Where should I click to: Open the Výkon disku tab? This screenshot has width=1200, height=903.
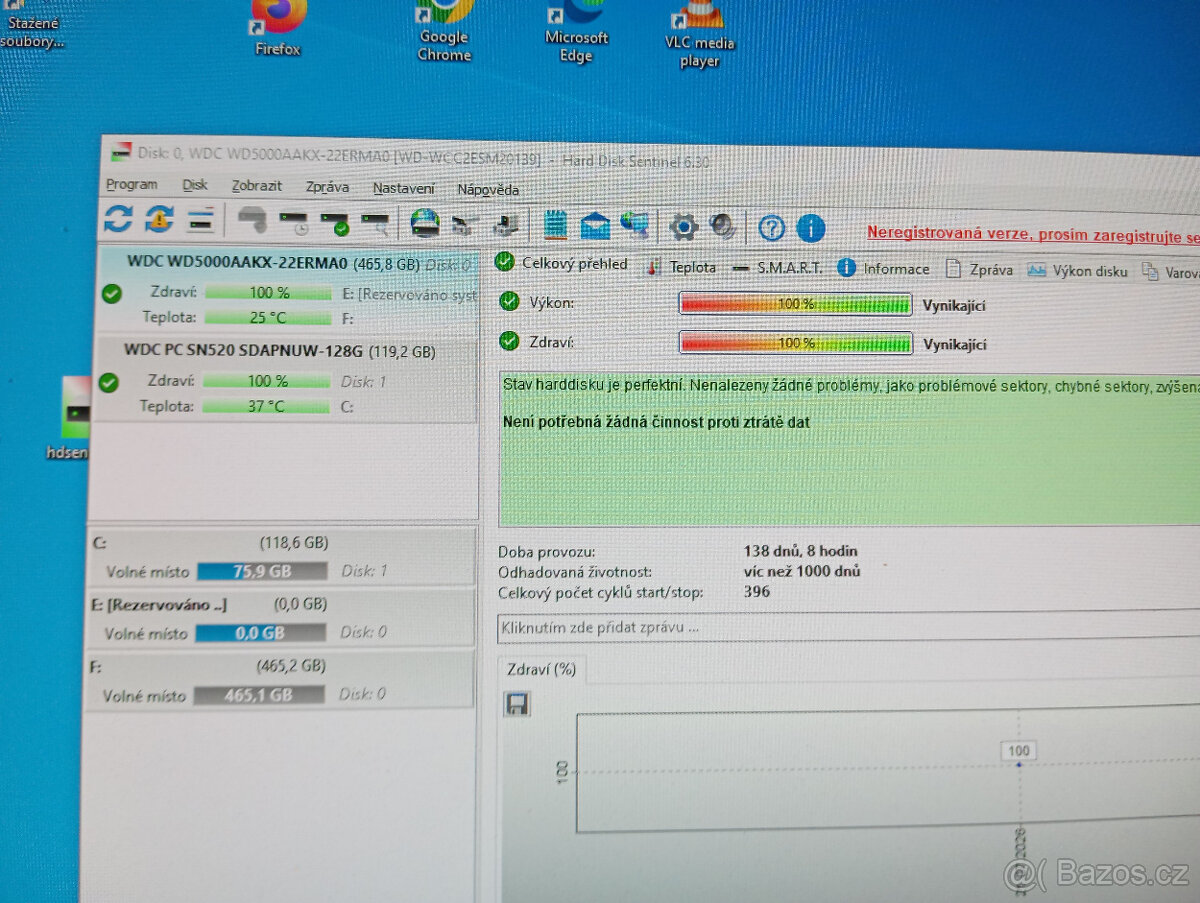click(x=1078, y=271)
